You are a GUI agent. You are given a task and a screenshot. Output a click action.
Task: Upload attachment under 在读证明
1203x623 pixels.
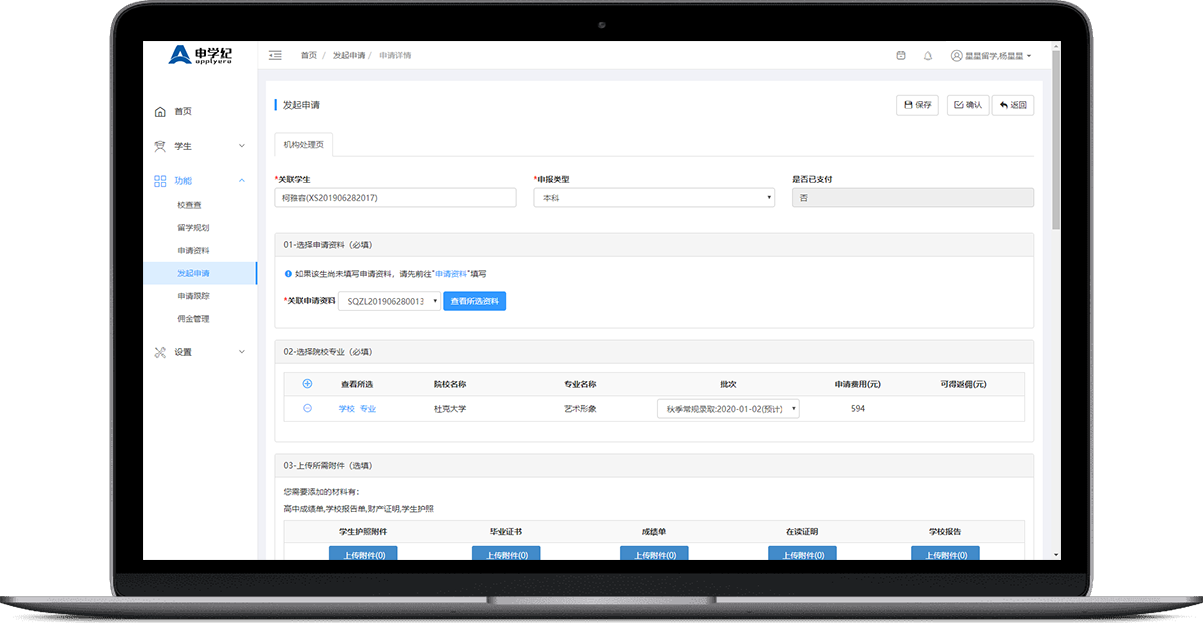pyautogui.click(x=802, y=553)
